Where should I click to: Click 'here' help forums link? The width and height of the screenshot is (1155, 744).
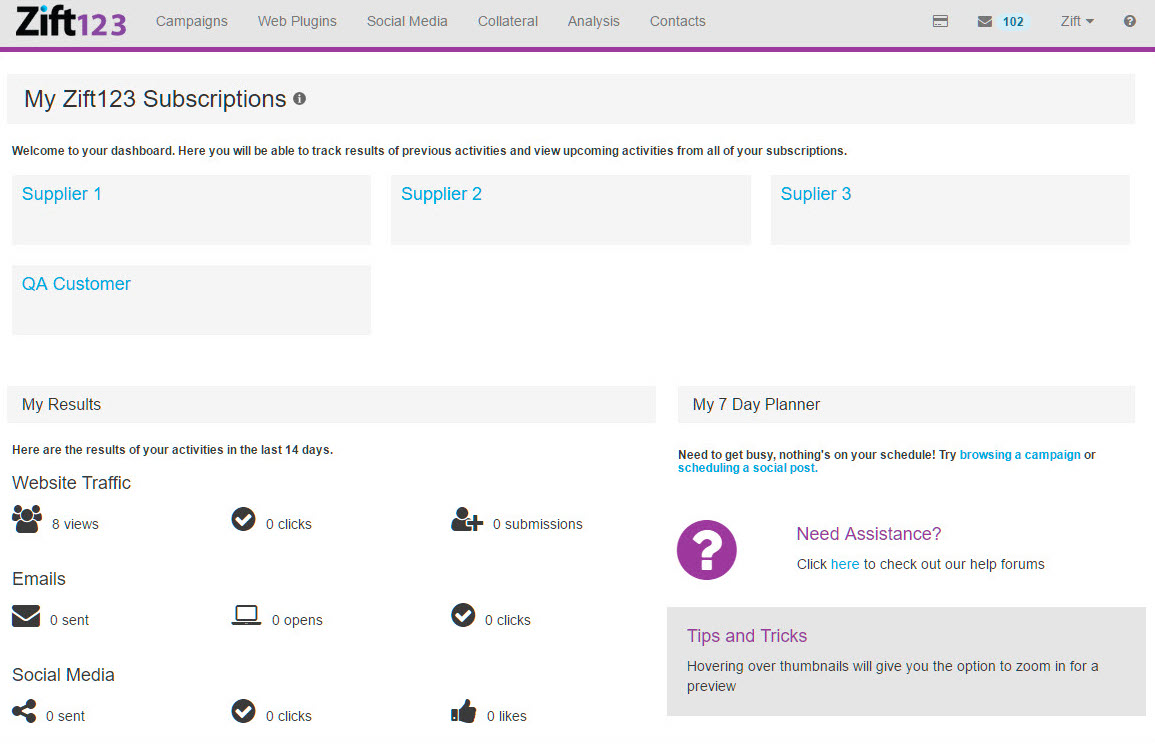coord(845,564)
